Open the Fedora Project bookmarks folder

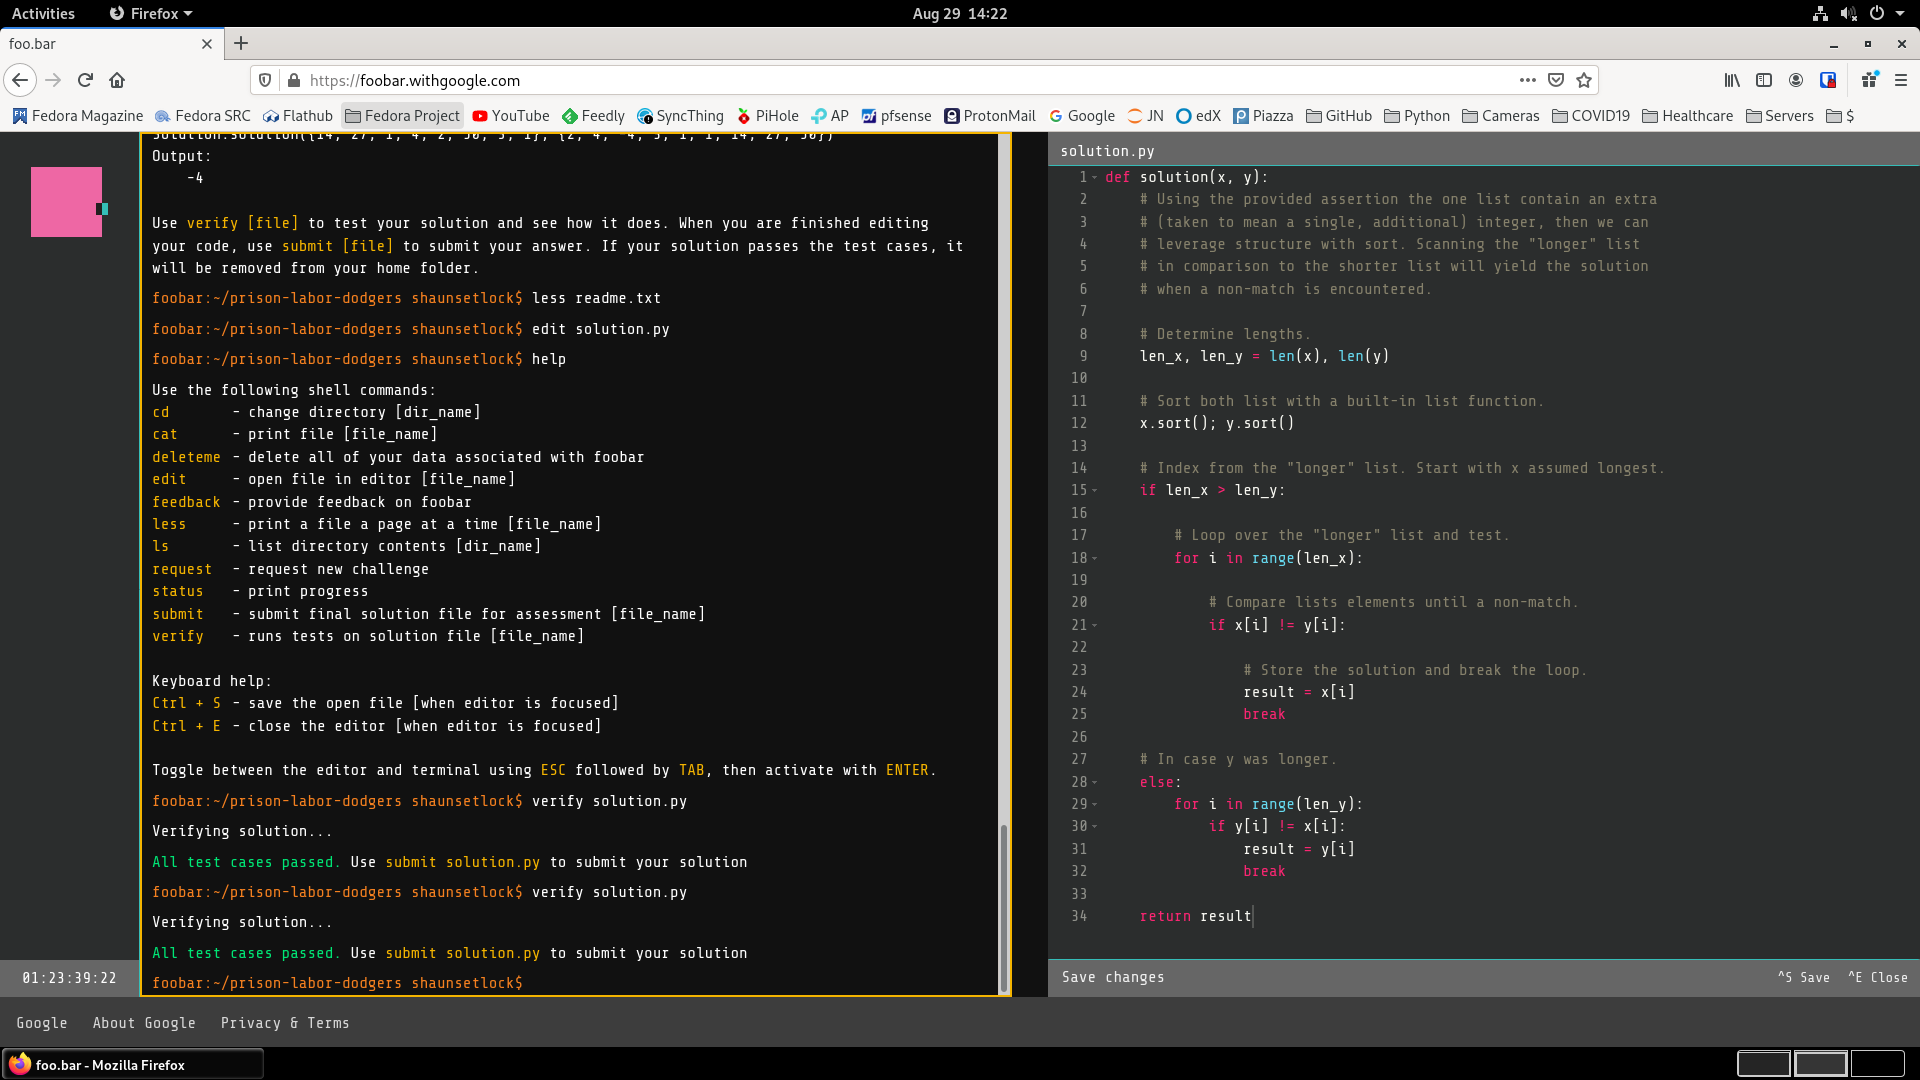click(402, 116)
